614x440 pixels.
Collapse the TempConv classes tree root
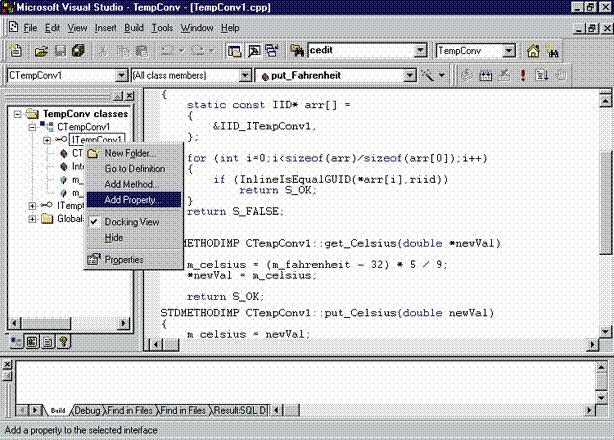17,114
